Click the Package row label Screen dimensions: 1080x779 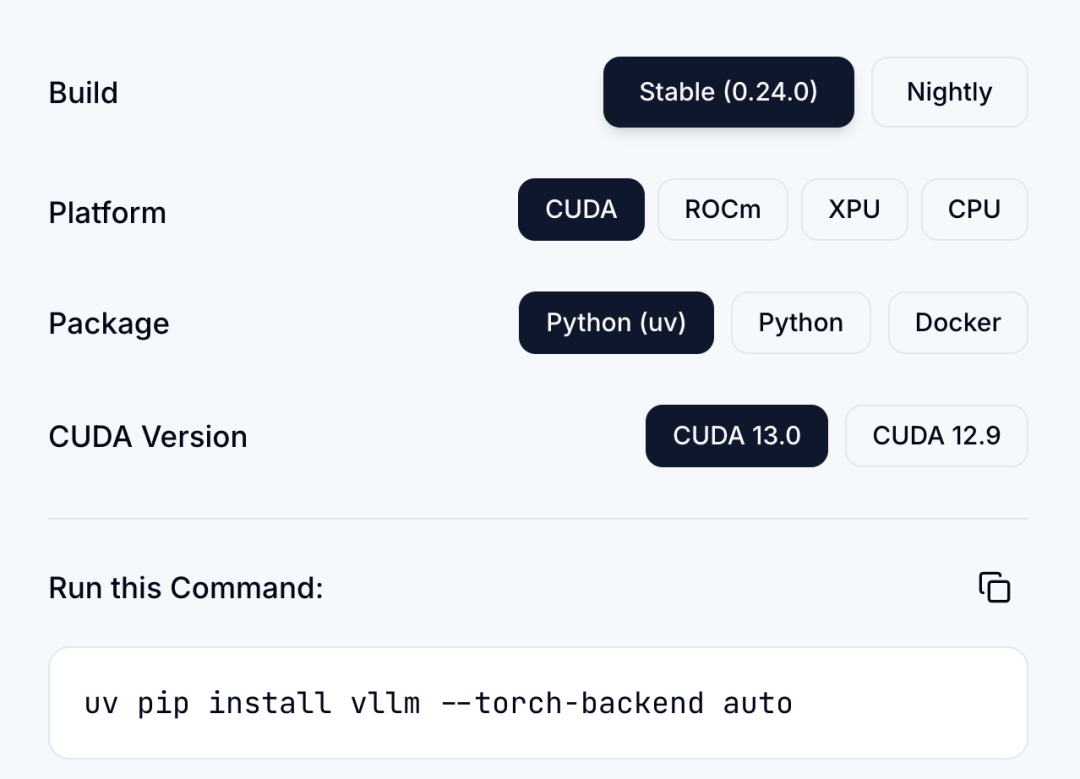click(x=109, y=324)
